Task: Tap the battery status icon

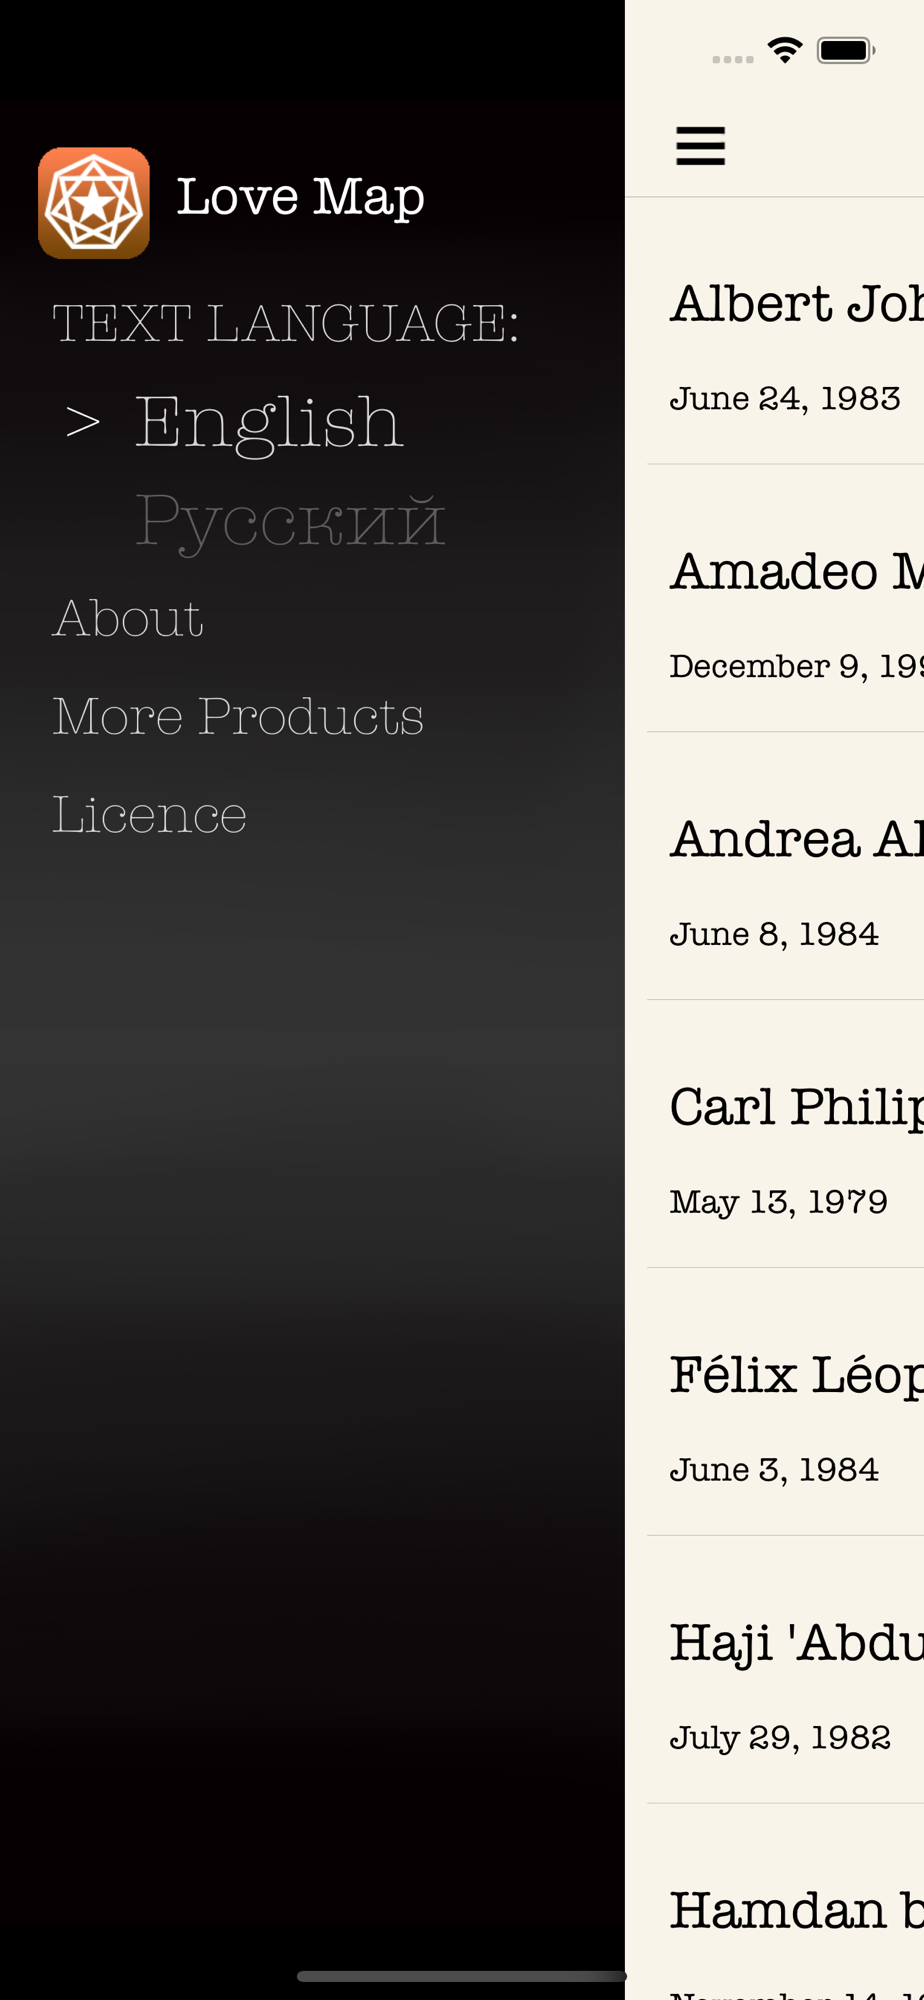Action: (846, 50)
